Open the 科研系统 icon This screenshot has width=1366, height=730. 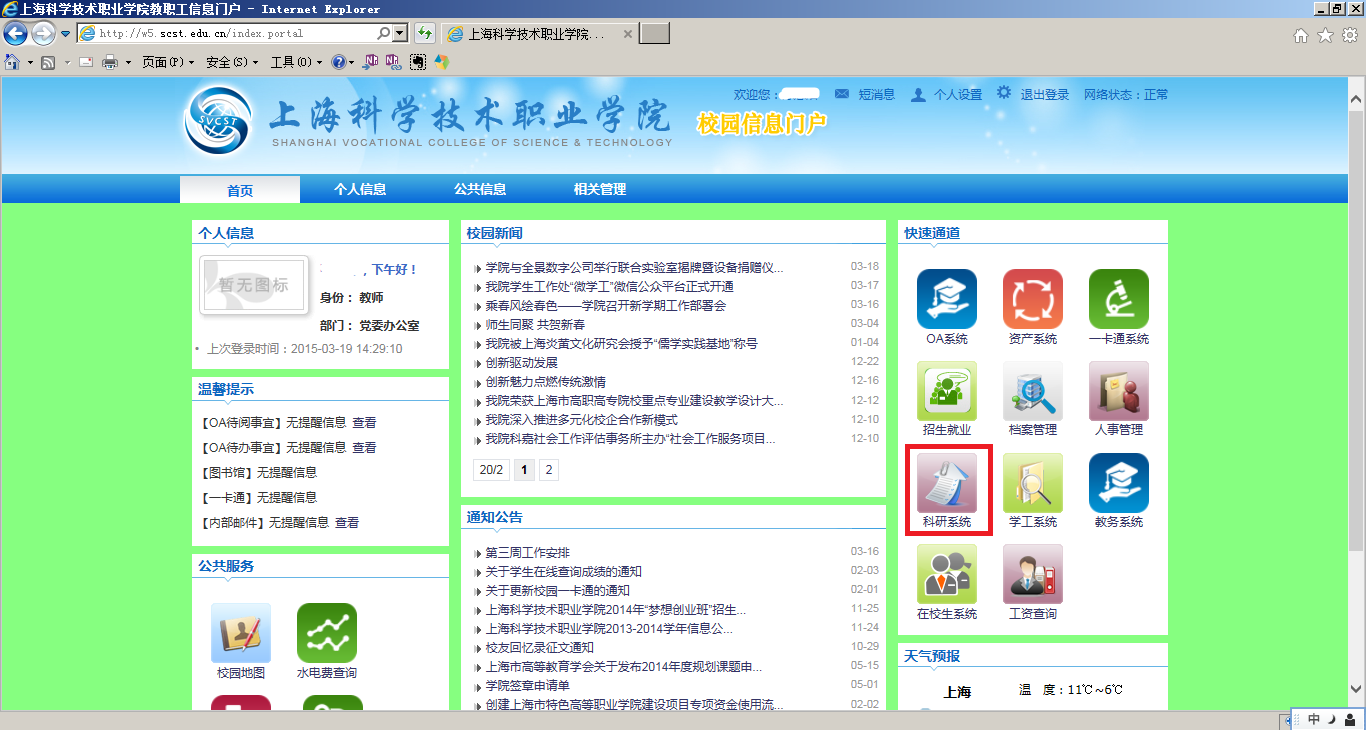946,483
